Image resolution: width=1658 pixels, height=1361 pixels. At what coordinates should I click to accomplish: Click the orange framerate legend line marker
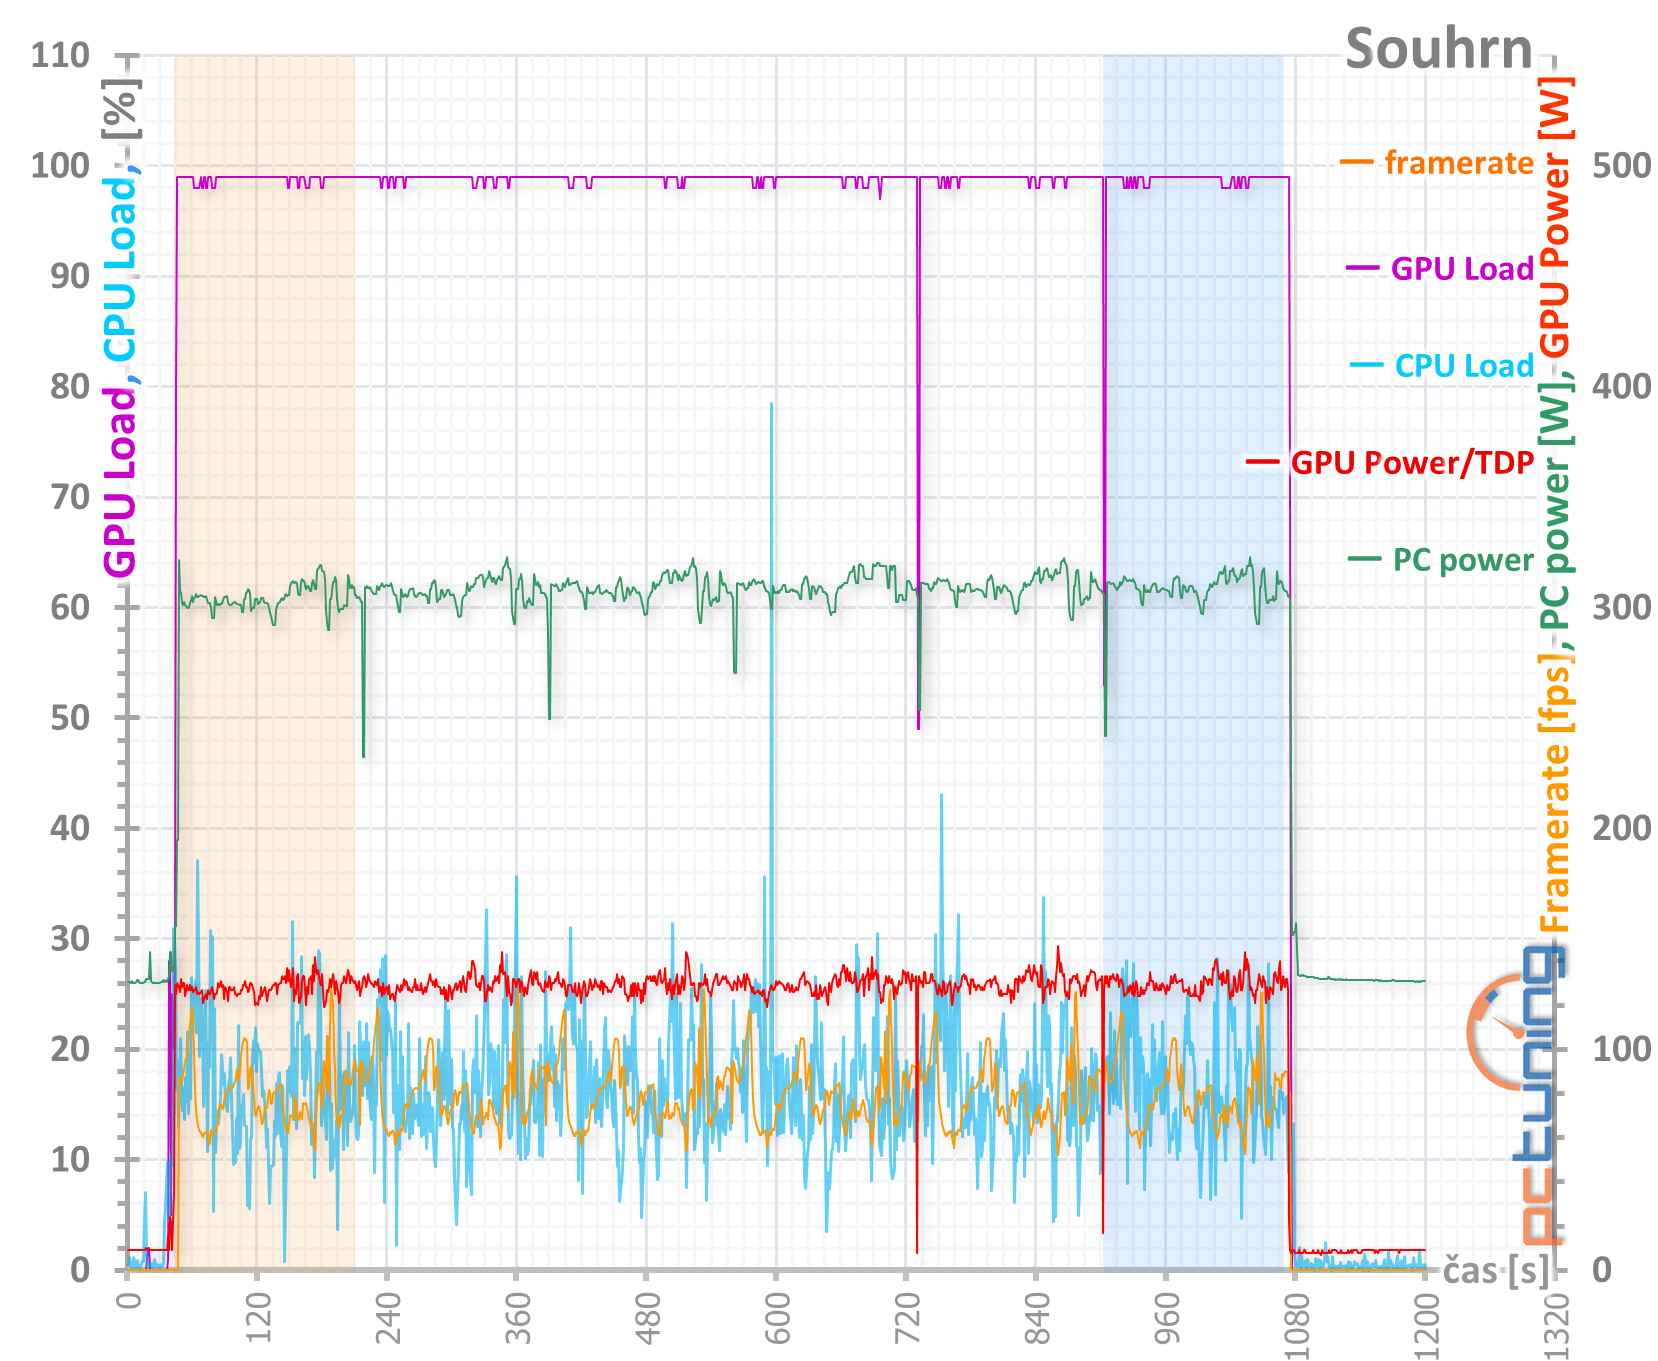coord(1356,161)
